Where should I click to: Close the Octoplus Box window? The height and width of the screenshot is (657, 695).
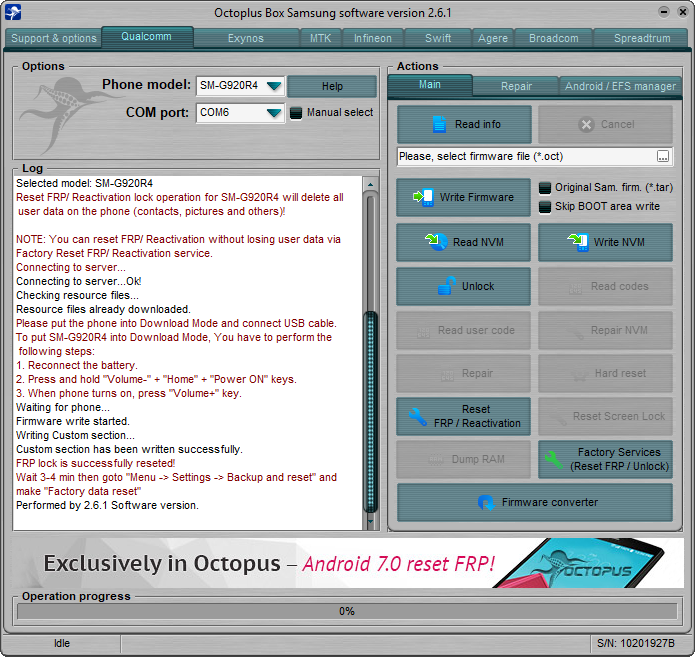coord(683,12)
